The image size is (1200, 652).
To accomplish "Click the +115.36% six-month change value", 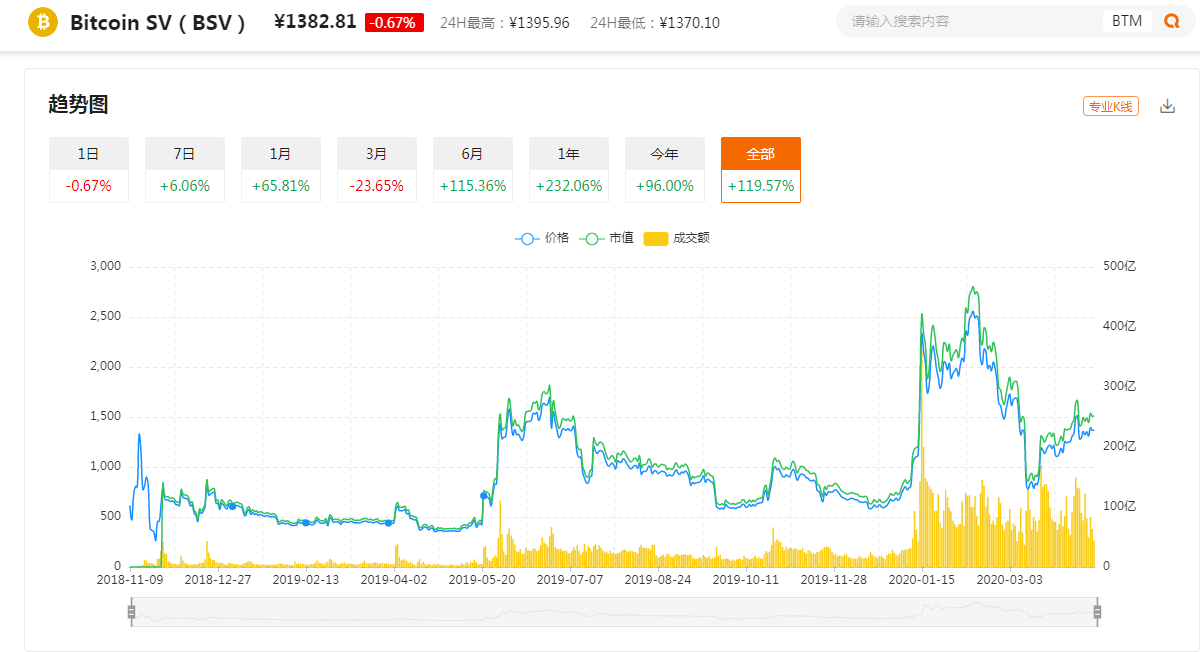I will [473, 186].
